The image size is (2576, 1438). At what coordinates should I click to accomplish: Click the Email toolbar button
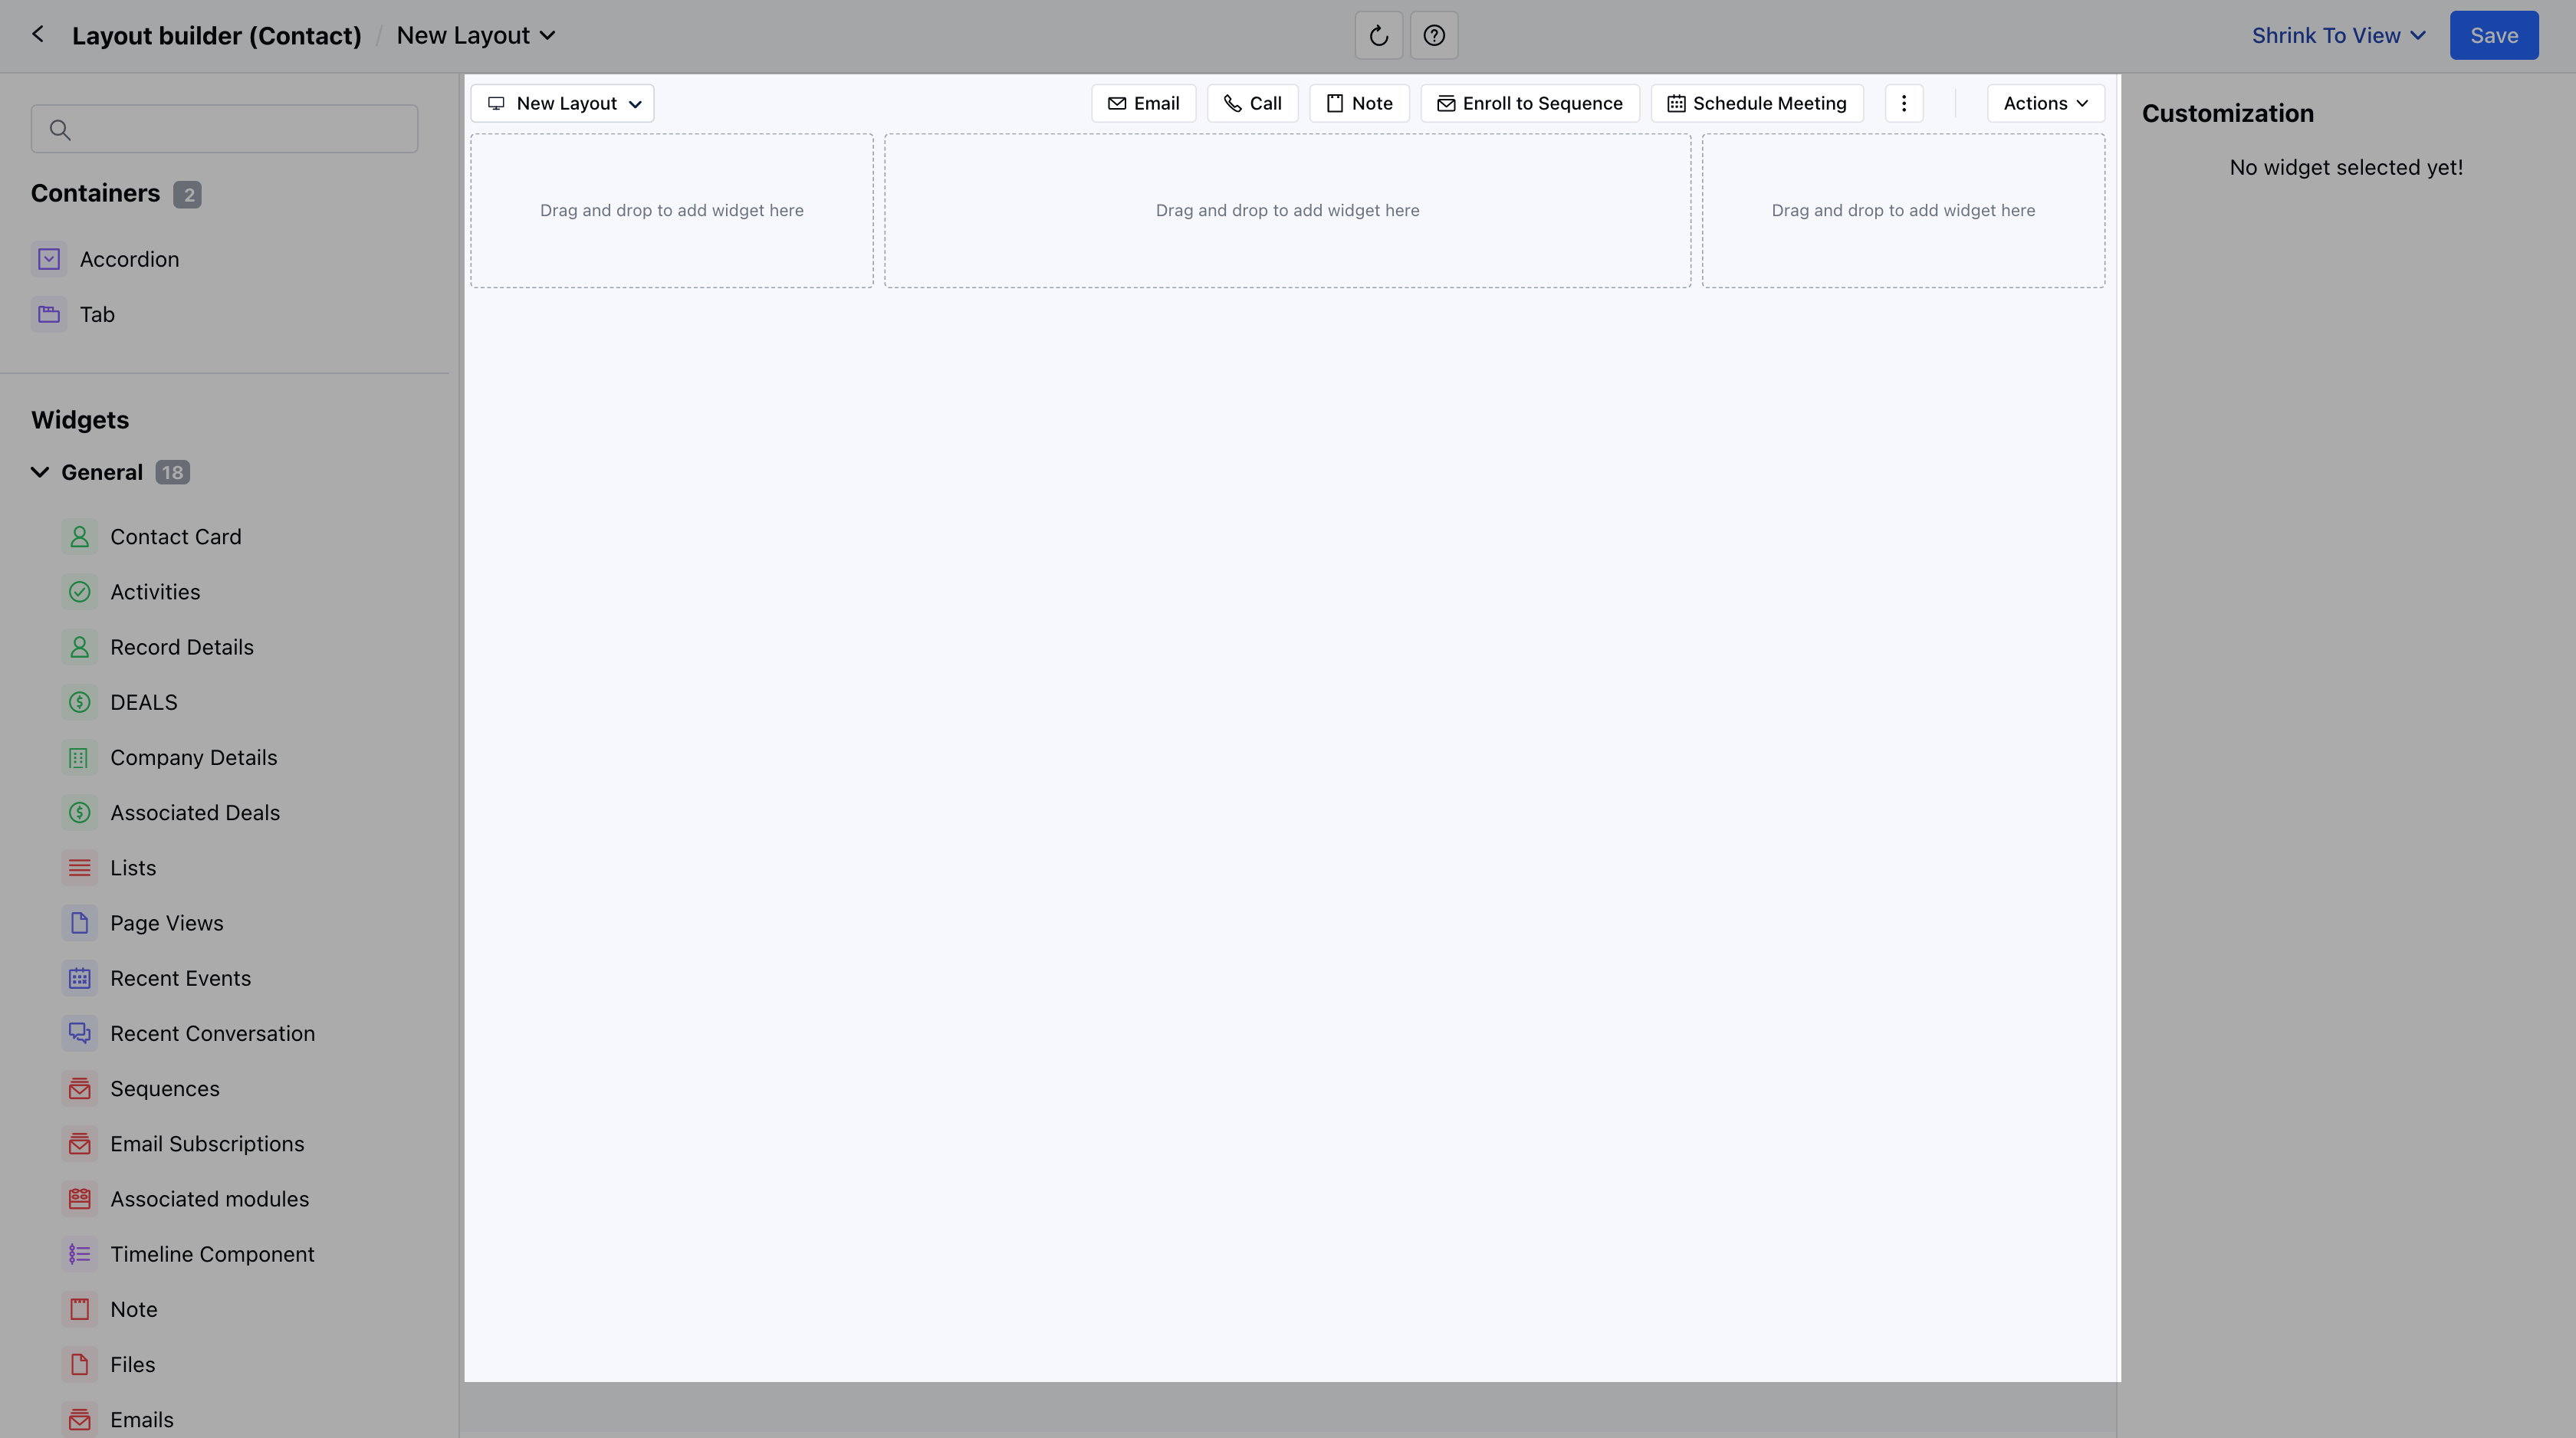pyautogui.click(x=1143, y=102)
